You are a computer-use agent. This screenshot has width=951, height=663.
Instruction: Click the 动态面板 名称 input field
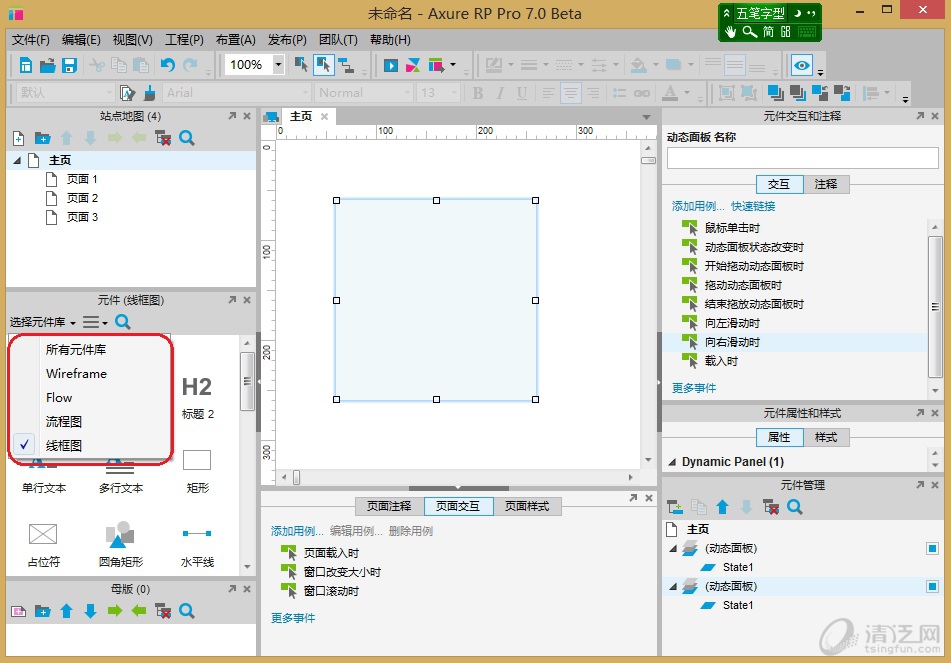pos(802,158)
